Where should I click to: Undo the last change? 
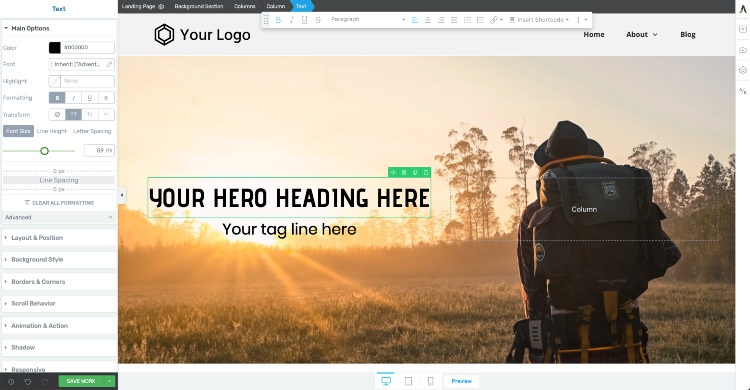coord(28,381)
